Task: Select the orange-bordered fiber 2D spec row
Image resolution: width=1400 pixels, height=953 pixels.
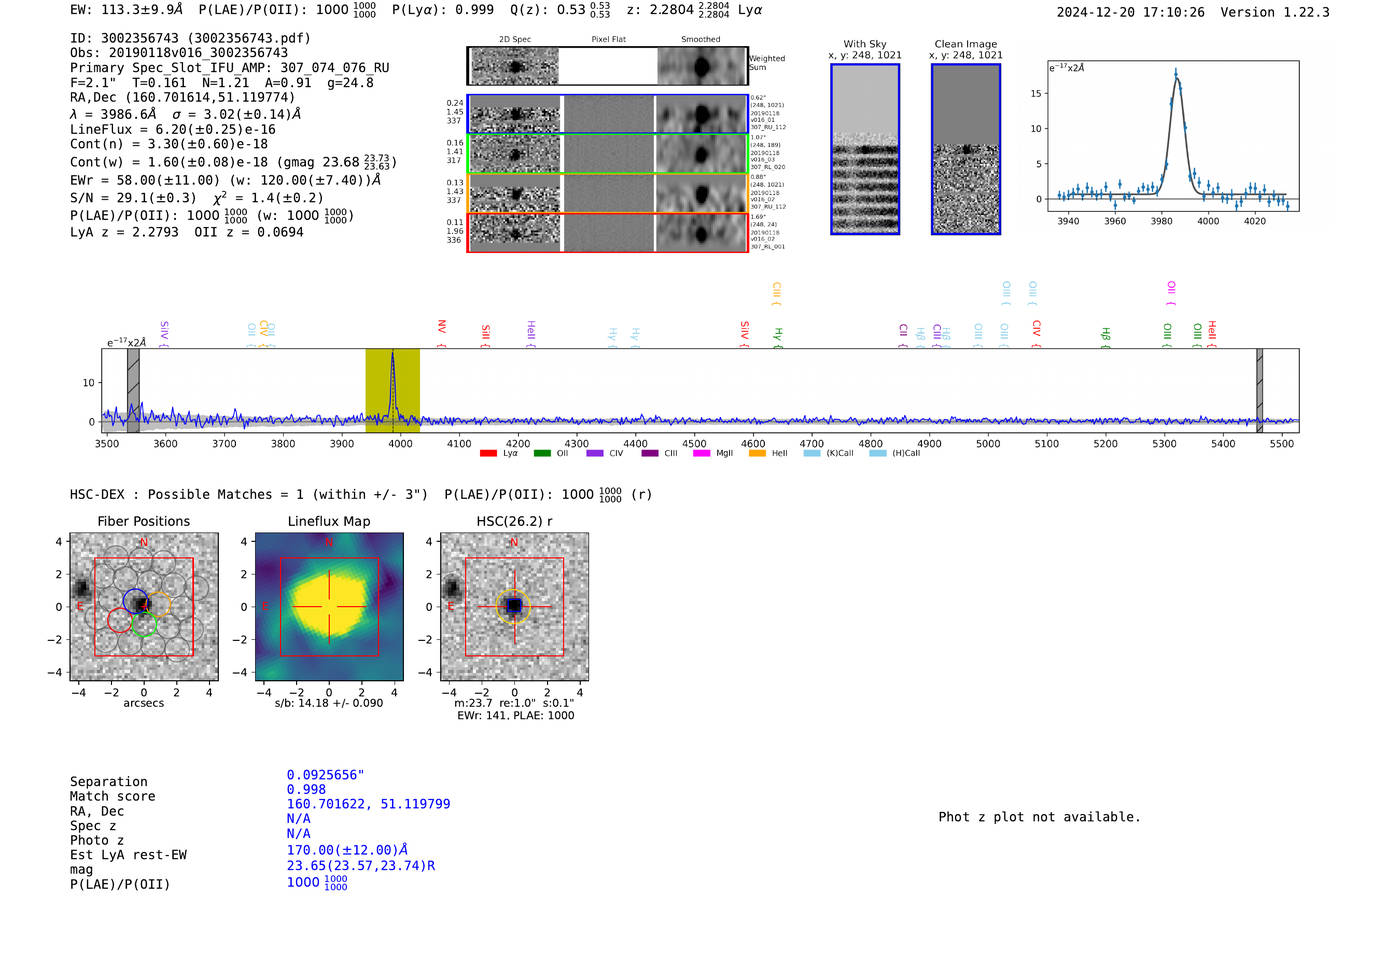Action: pos(608,193)
